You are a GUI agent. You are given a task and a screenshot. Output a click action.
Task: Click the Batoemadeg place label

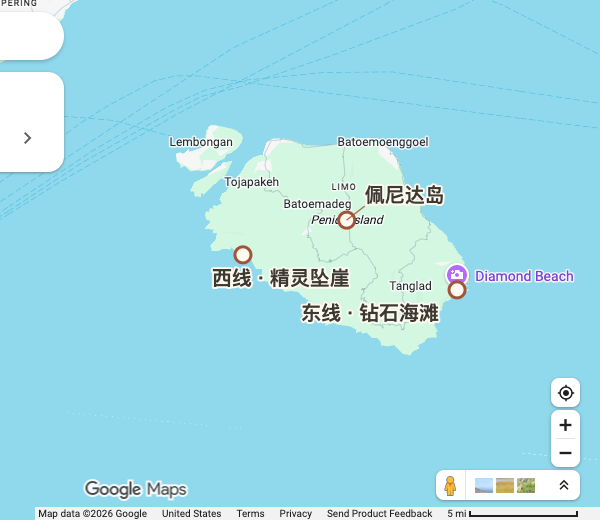(x=317, y=204)
